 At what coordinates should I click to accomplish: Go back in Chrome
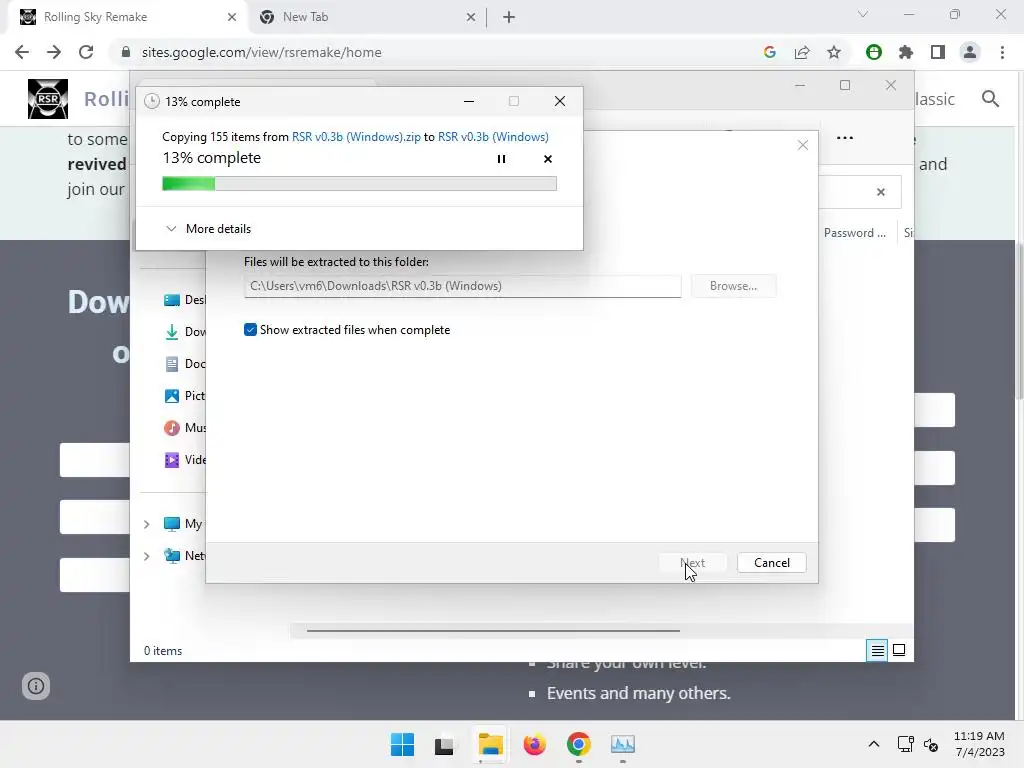(22, 52)
